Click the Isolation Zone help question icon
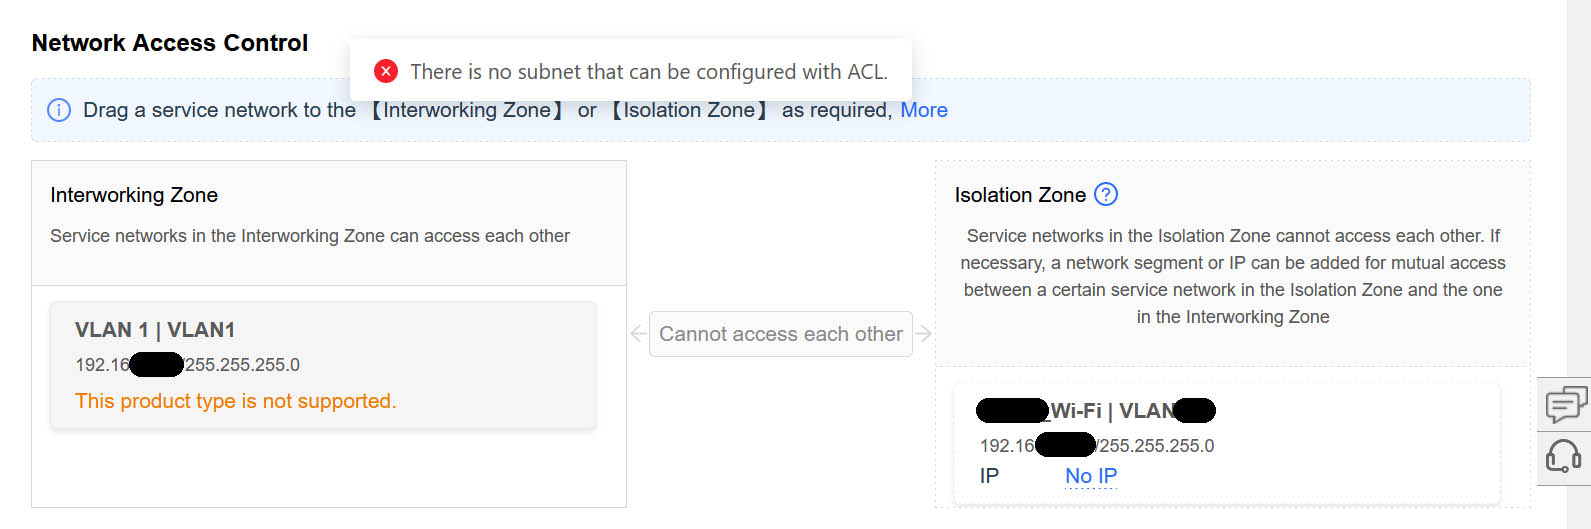 1106,194
